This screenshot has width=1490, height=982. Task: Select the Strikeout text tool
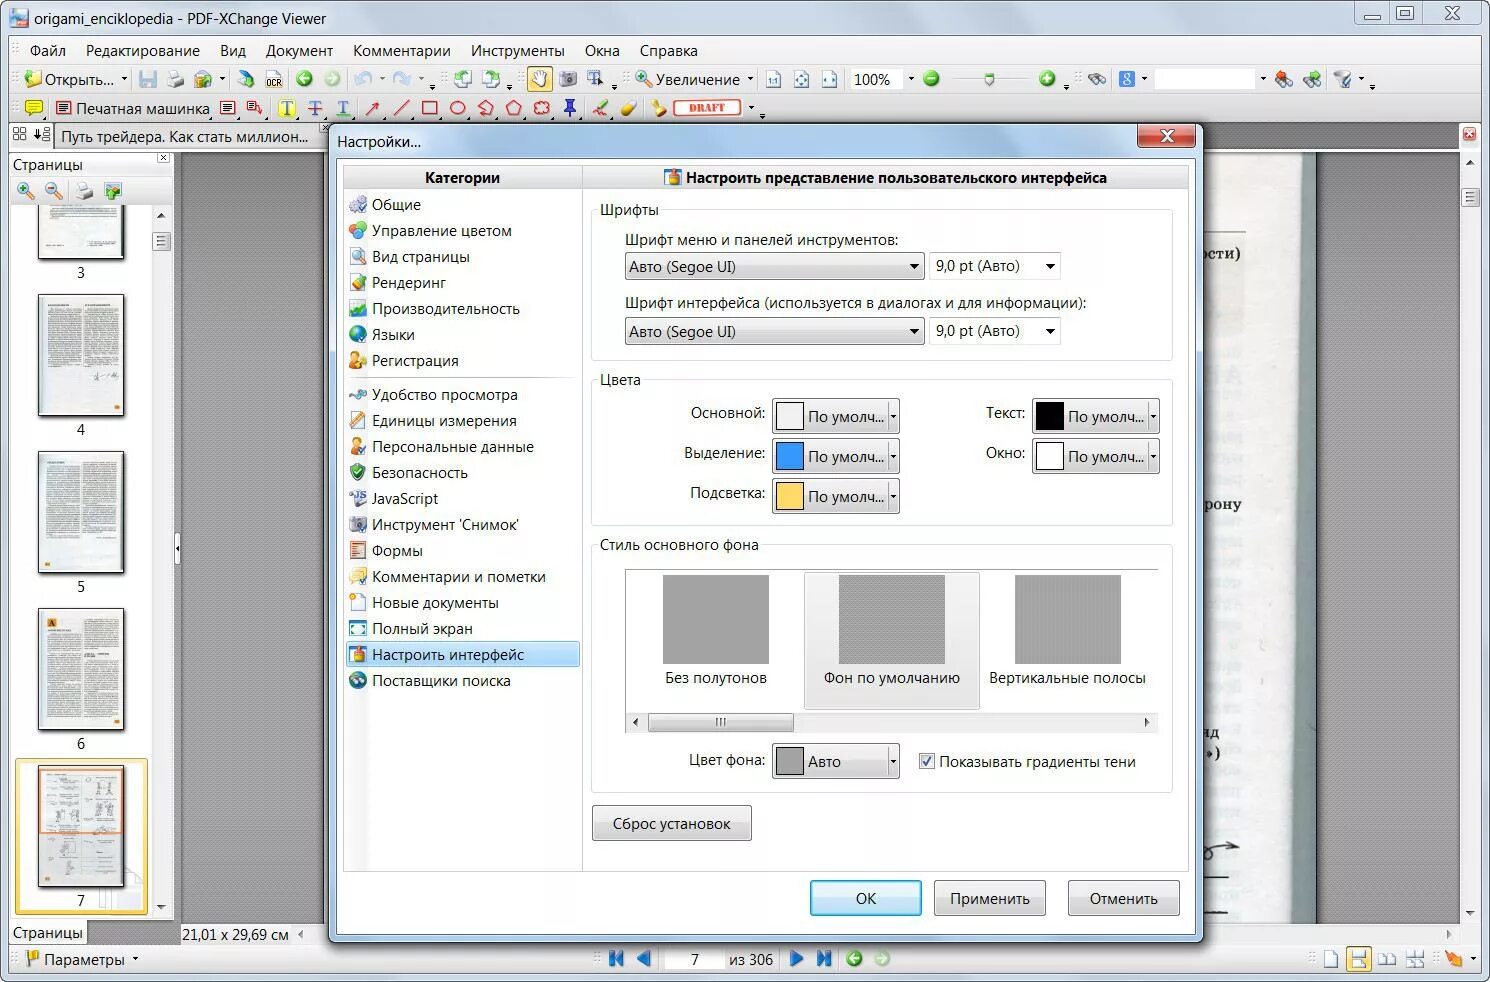pyautogui.click(x=315, y=108)
